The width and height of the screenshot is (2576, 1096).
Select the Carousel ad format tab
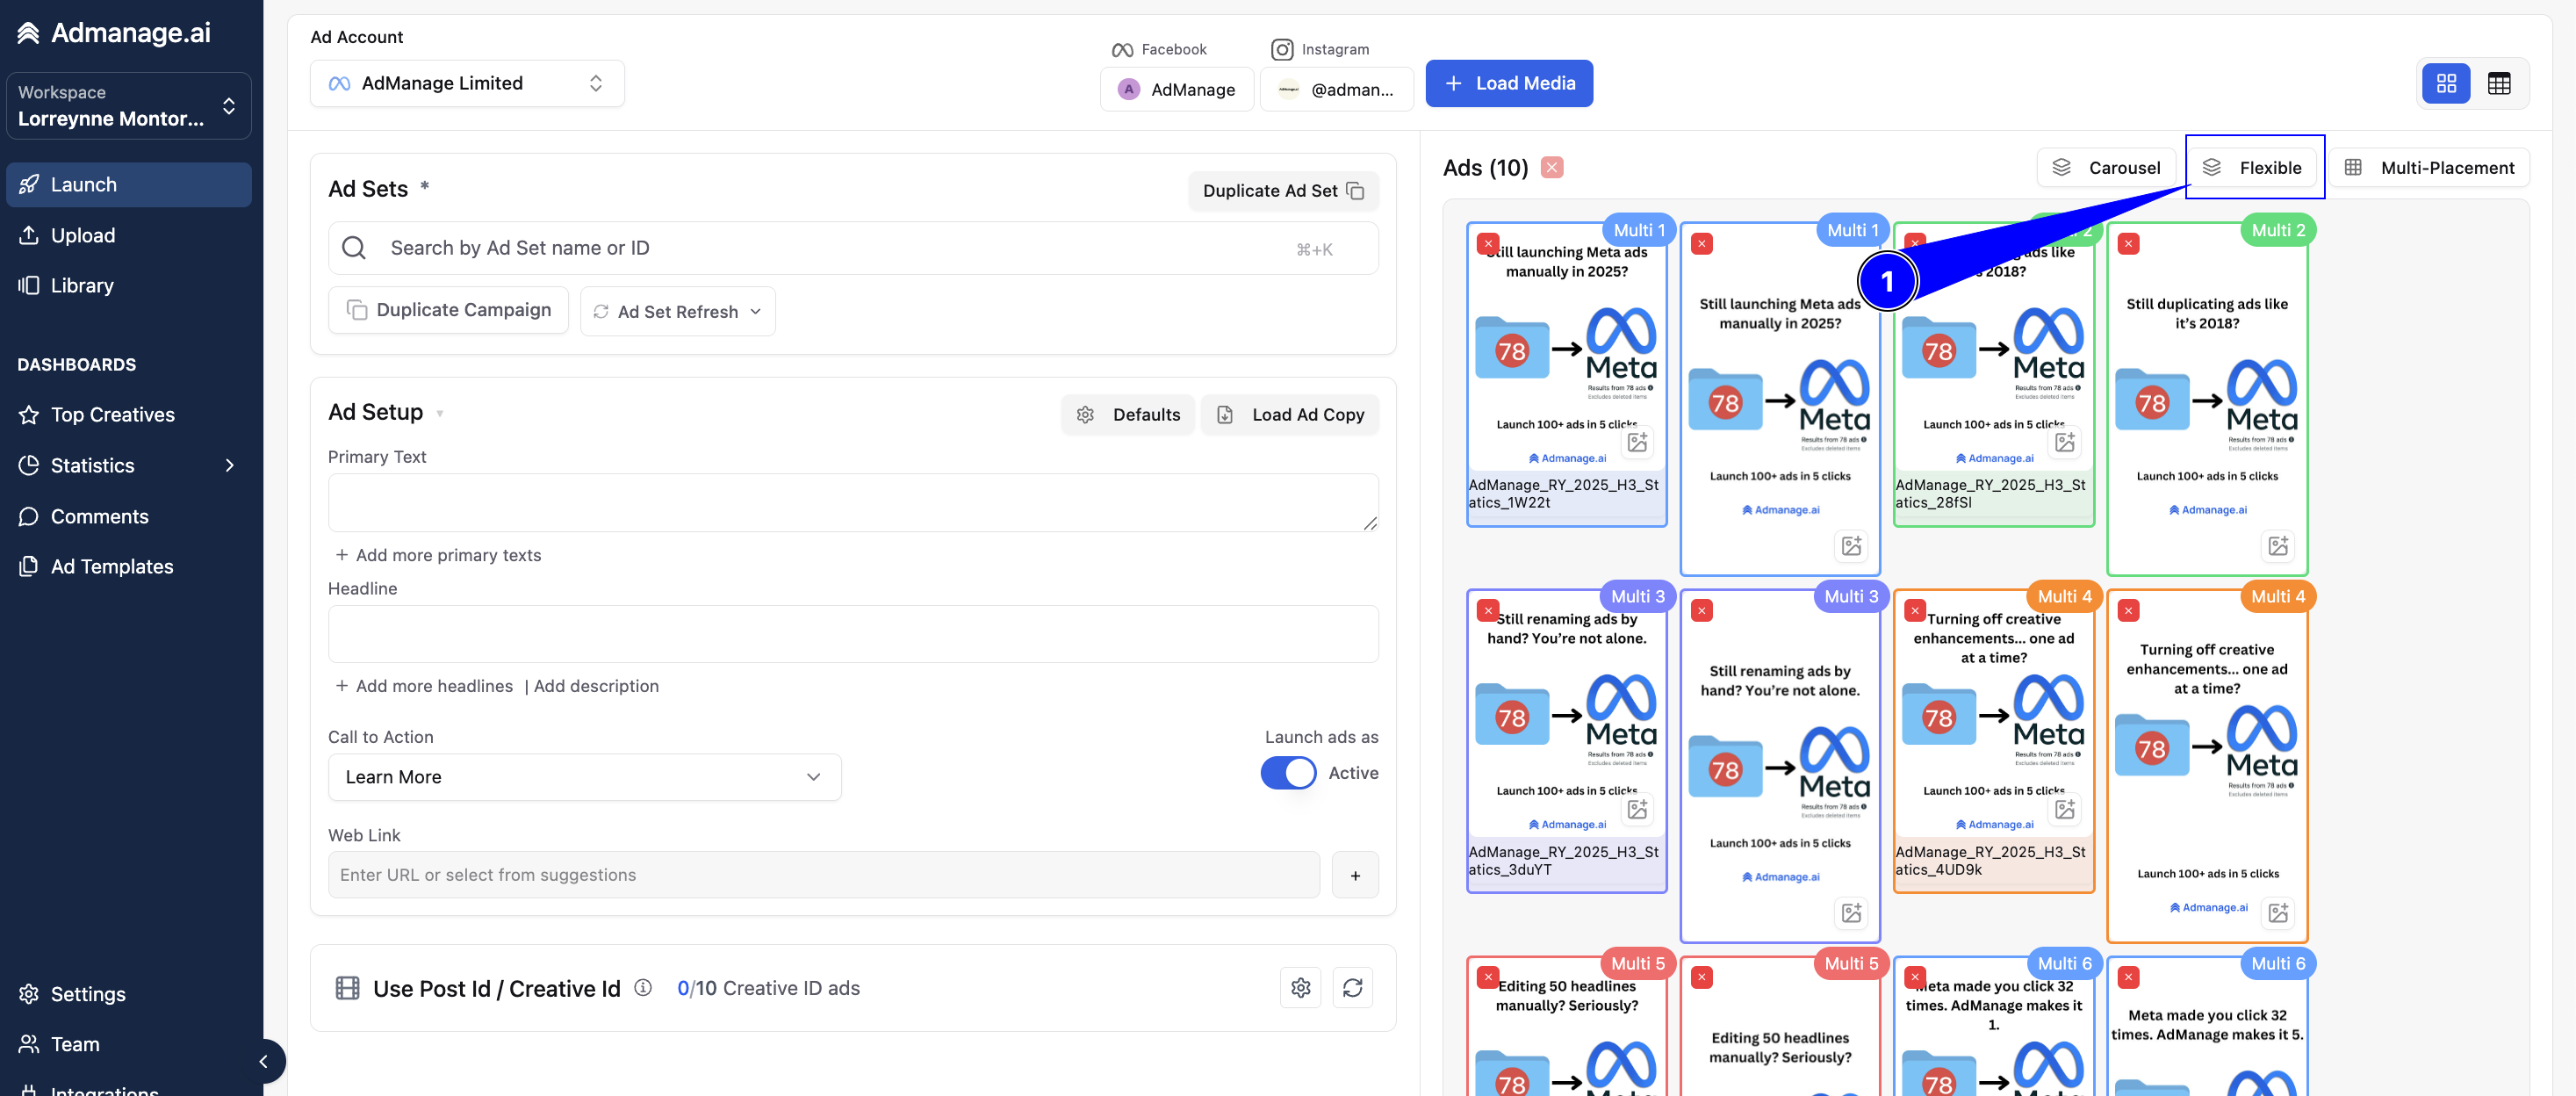2106,168
